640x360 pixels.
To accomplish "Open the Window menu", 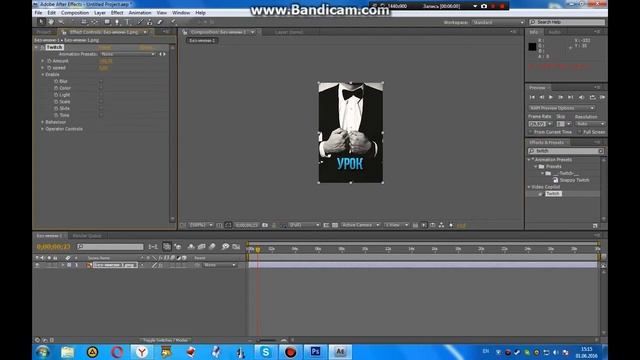I will [181, 13].
